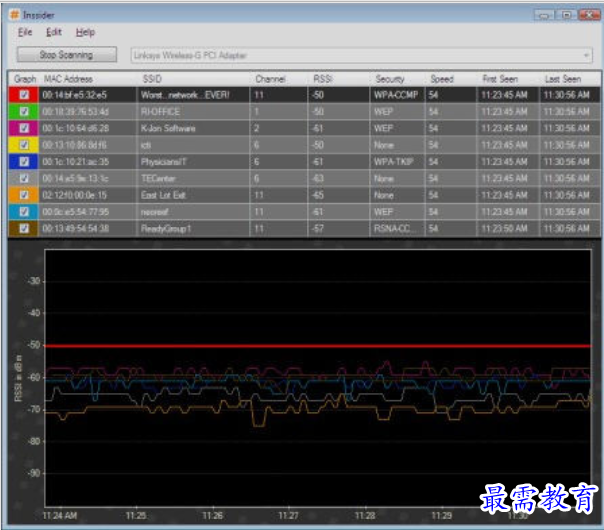Sort networks by RSSI column header
This screenshot has width=604, height=530.
[322, 79]
